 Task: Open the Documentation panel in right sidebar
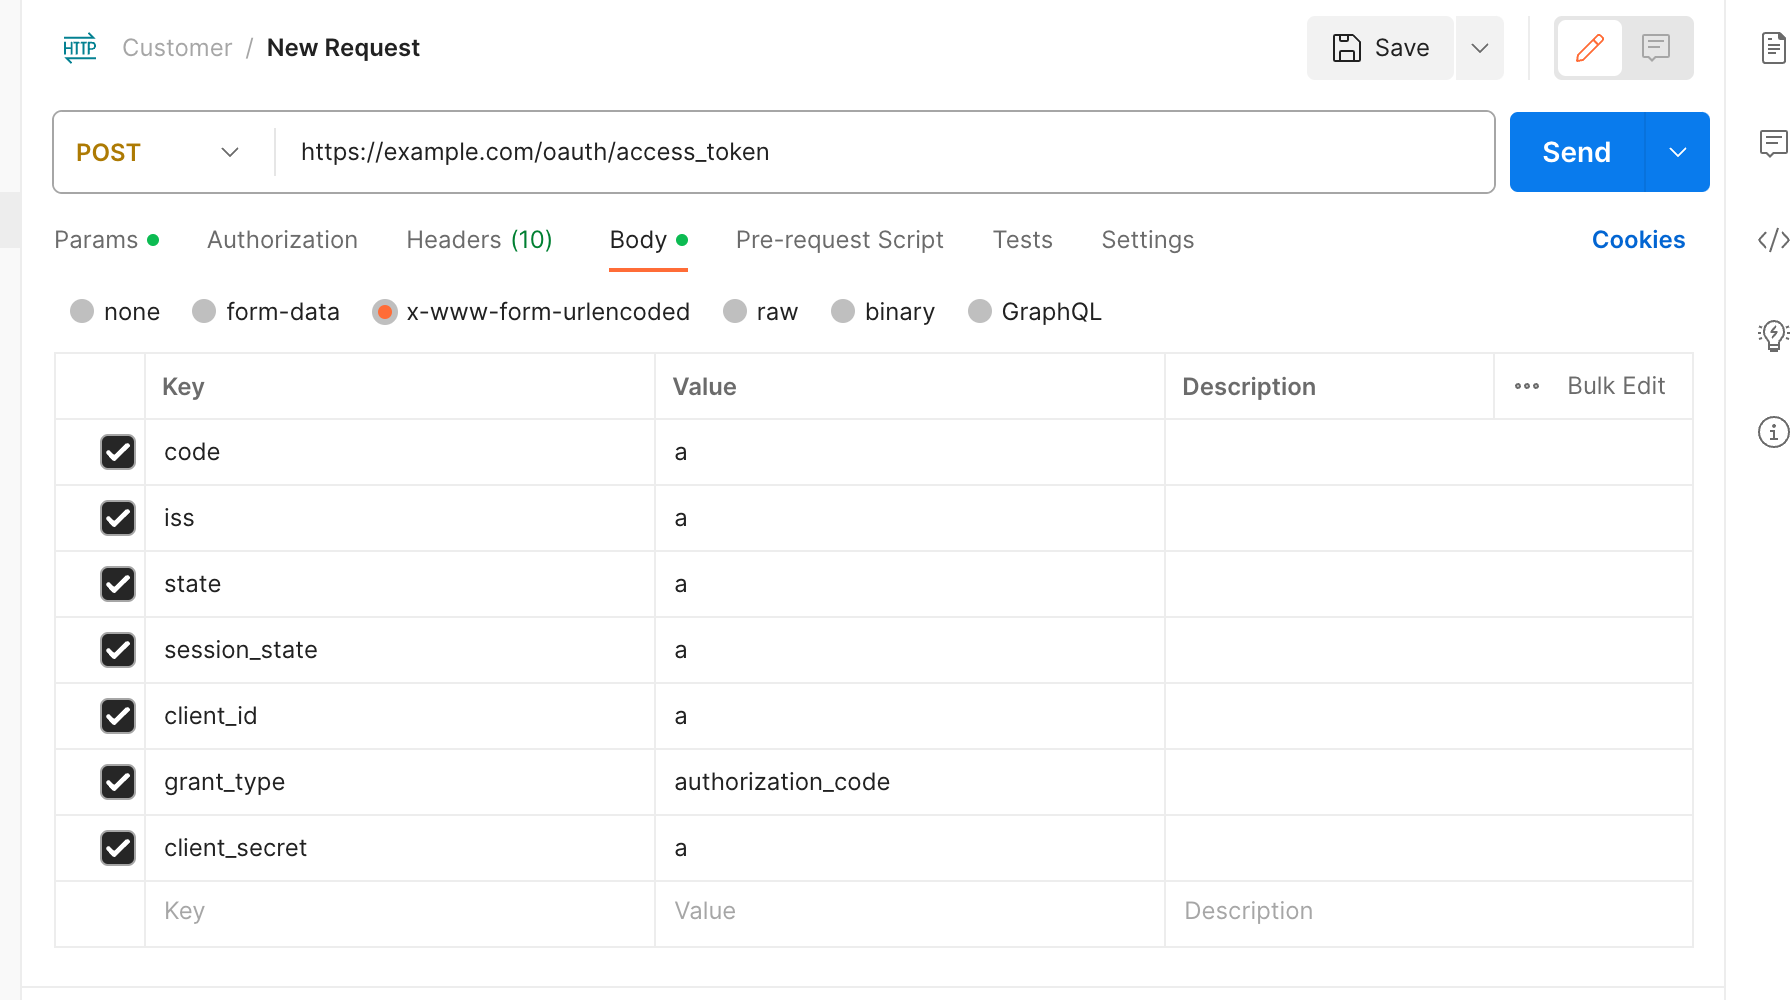[x=1774, y=47]
